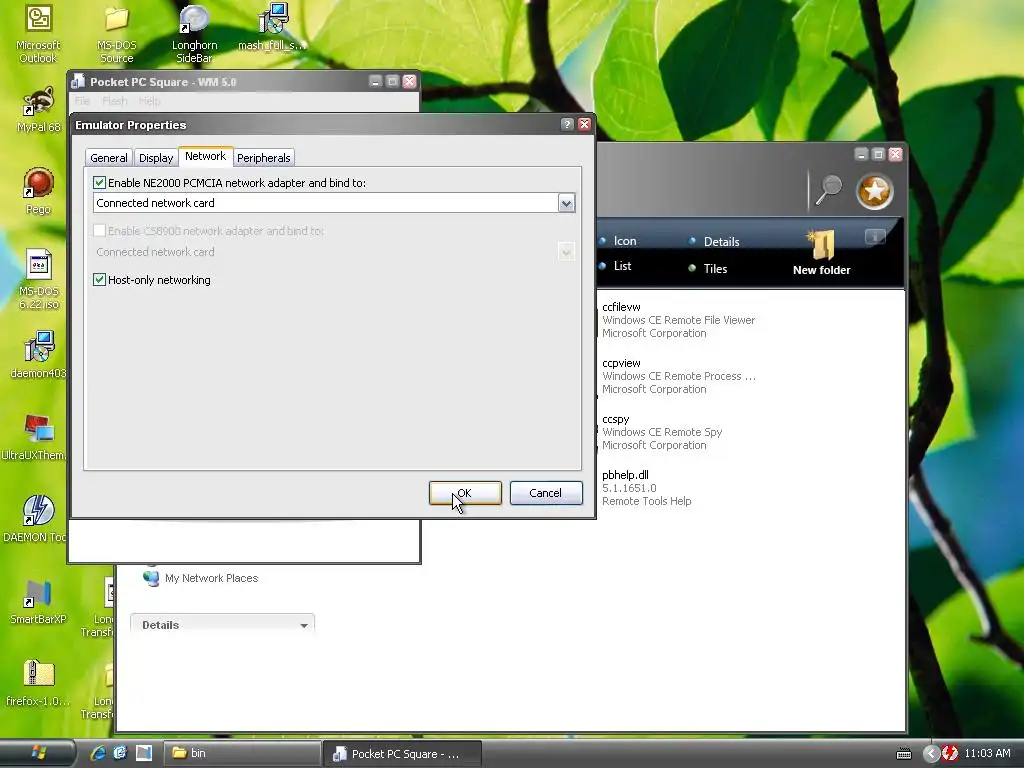
Task: Click the search magnifier in bin window
Action: [829, 190]
